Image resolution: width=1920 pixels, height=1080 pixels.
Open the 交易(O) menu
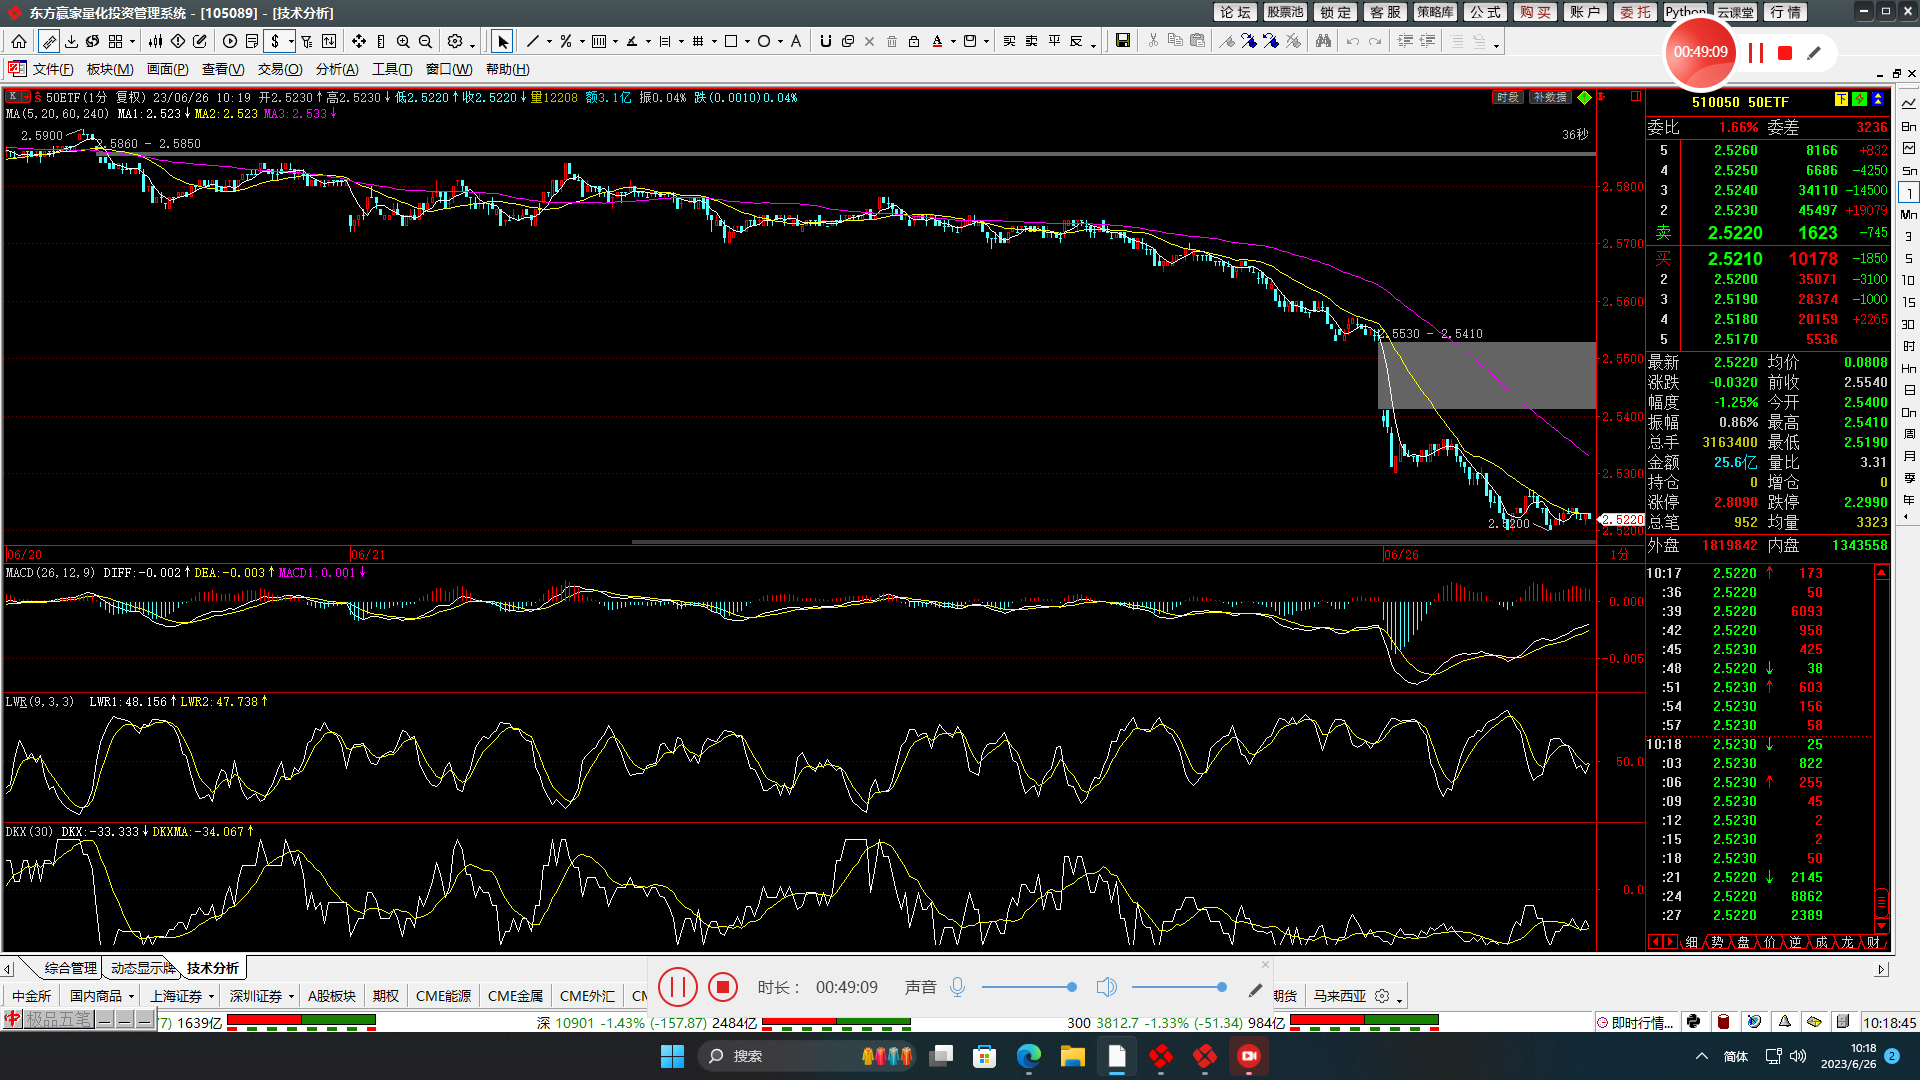click(x=280, y=69)
